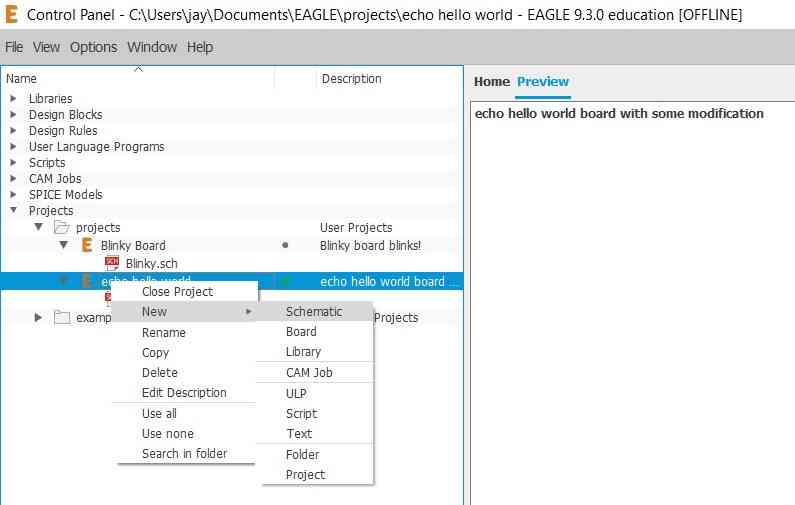Click preview text 'echo hello world board with some modification'
Image resolution: width=795 pixels, height=505 pixels.
pos(619,113)
